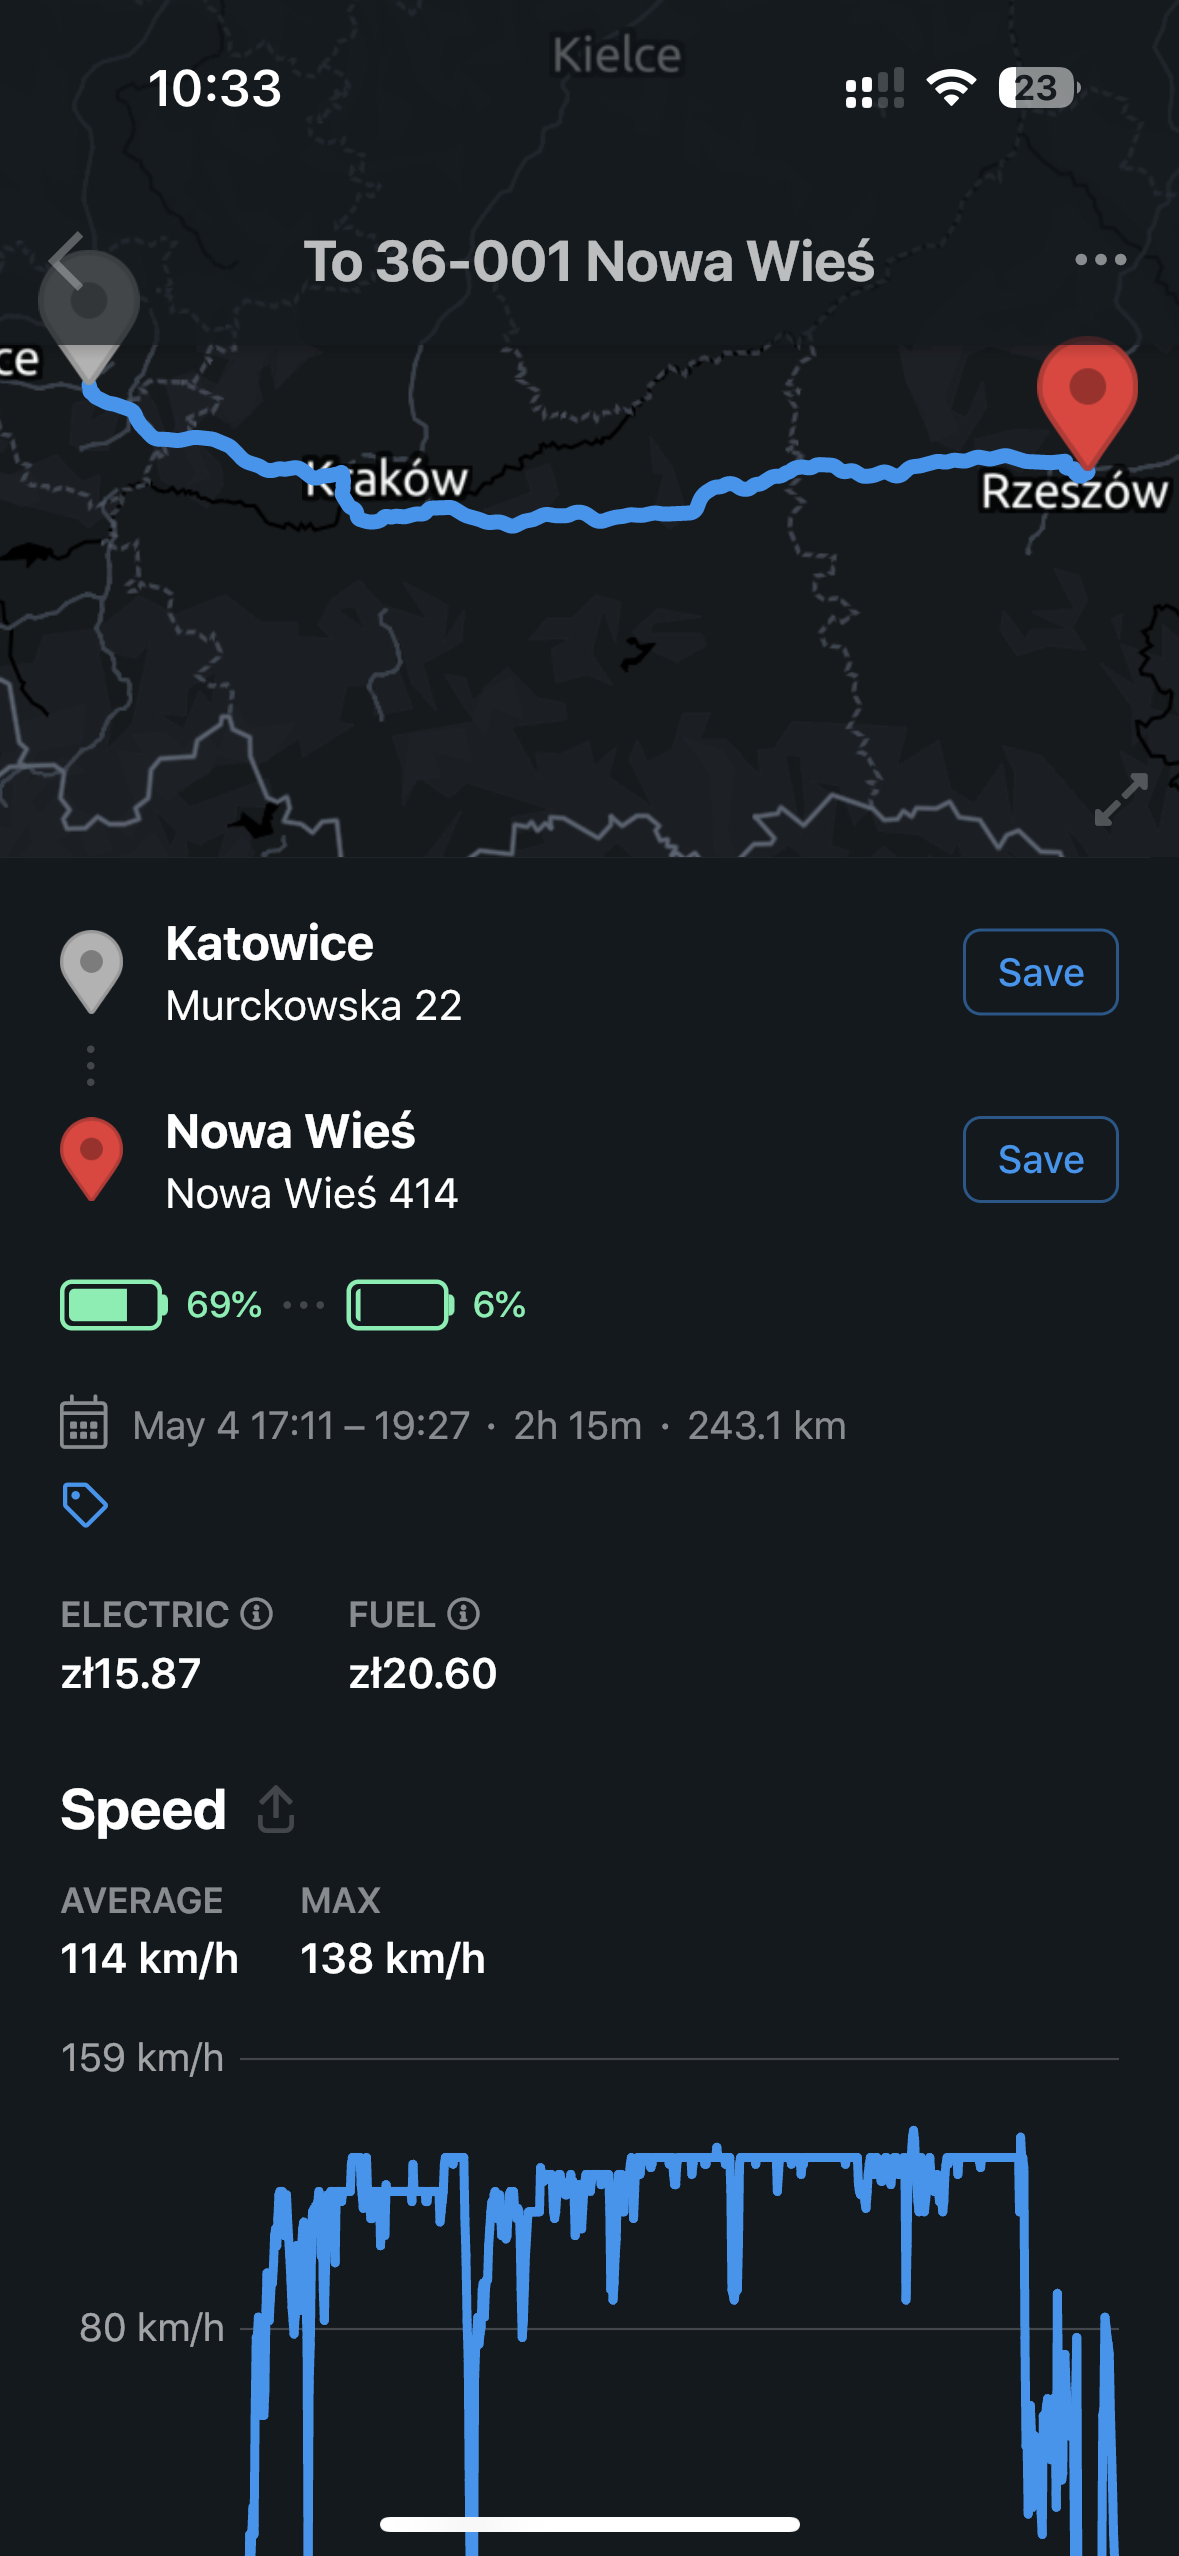
Task: Share the Speed chart
Action: pos(276,1809)
